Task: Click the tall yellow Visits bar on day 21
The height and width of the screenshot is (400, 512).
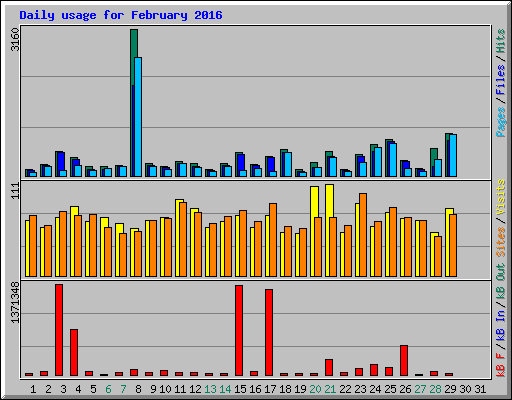Action: pyautogui.click(x=329, y=200)
